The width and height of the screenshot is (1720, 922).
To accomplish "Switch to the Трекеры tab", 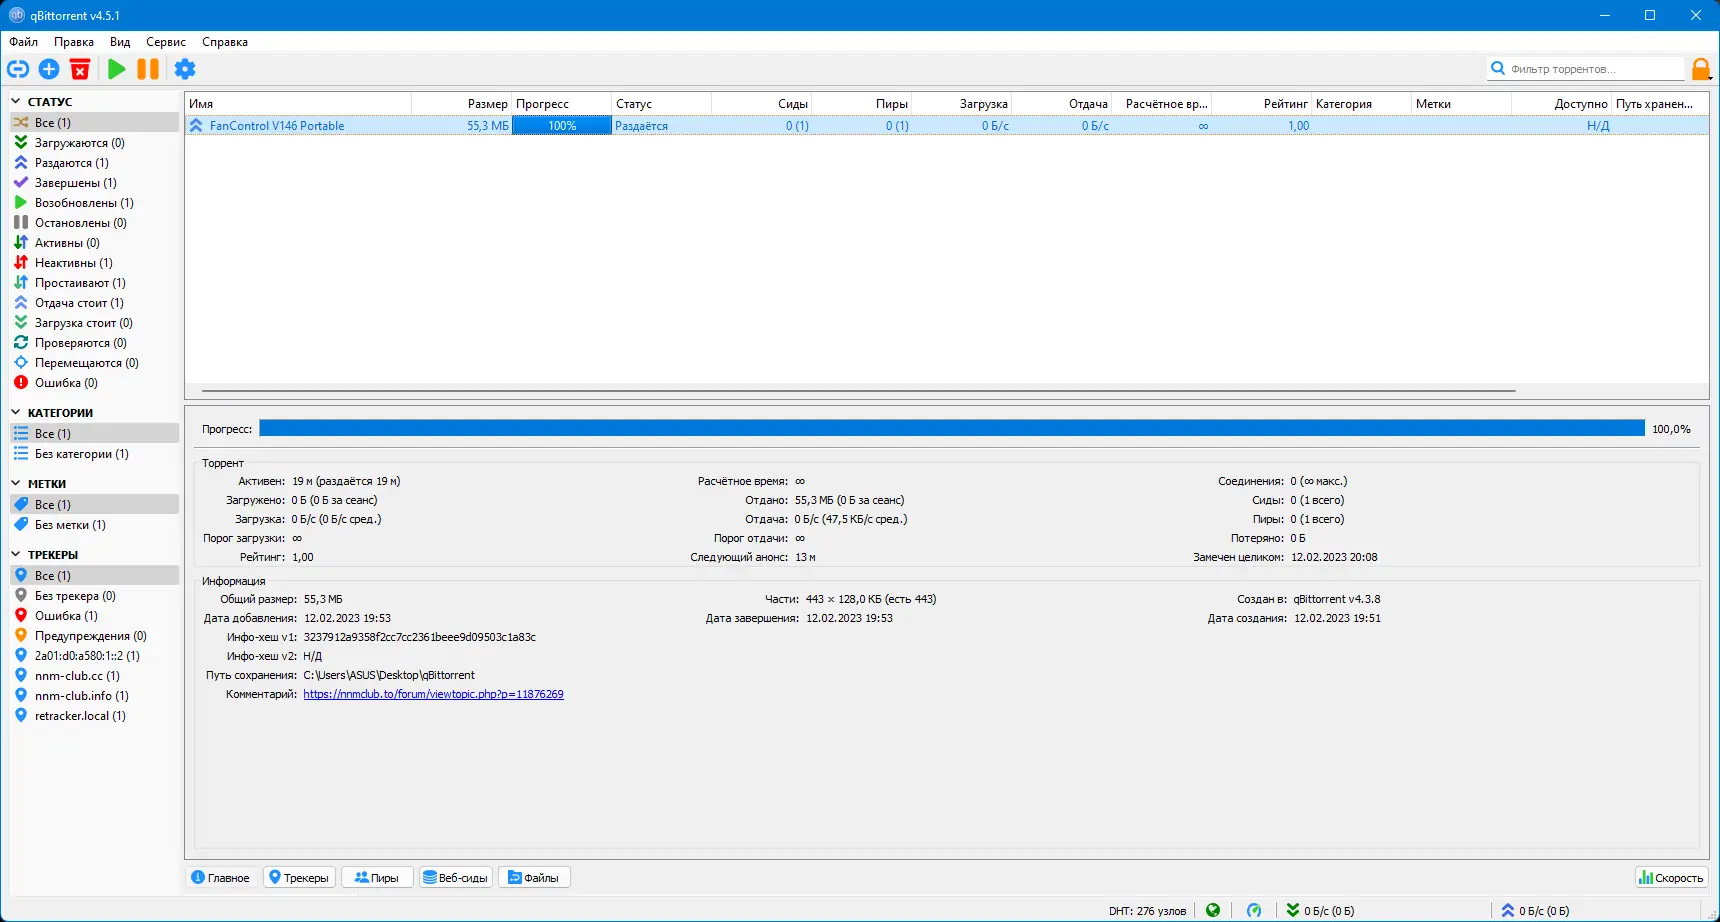I will pos(299,878).
